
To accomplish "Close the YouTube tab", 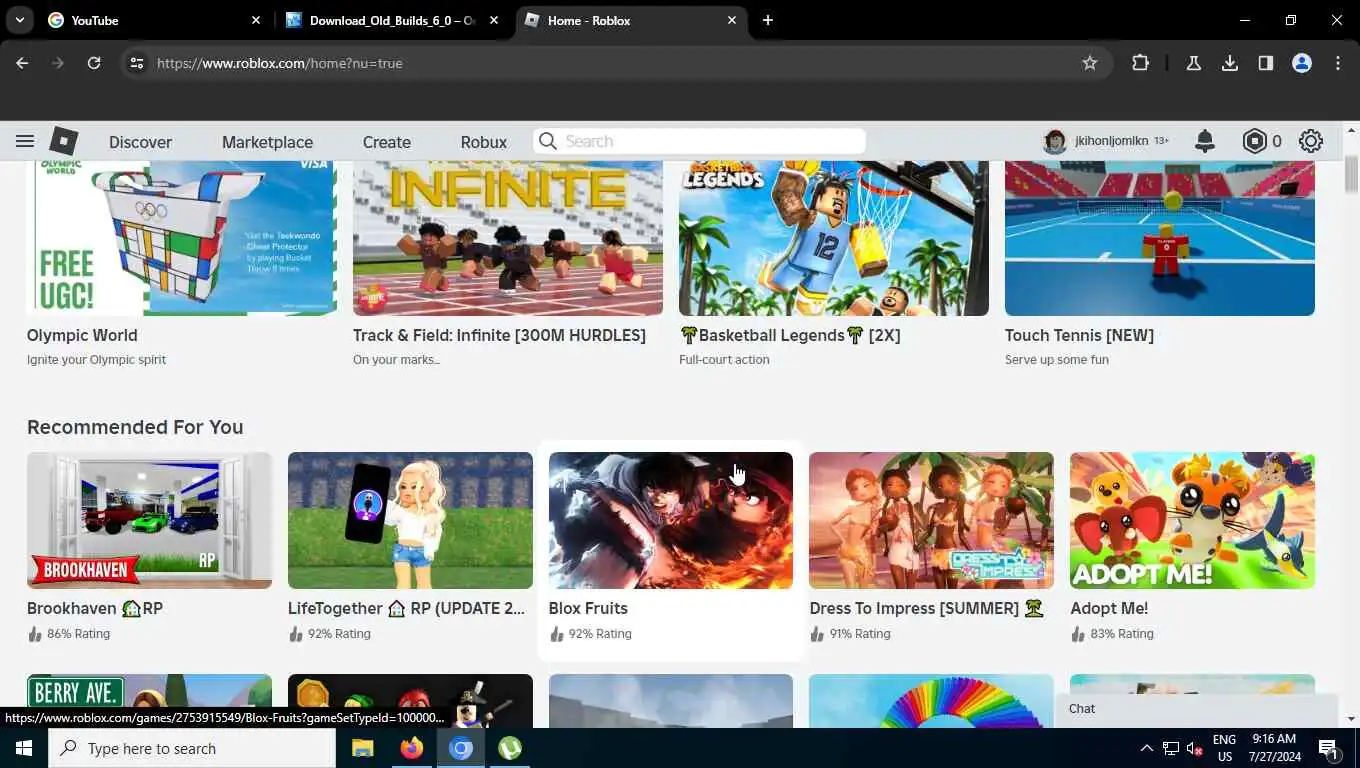I will pyautogui.click(x=256, y=20).
